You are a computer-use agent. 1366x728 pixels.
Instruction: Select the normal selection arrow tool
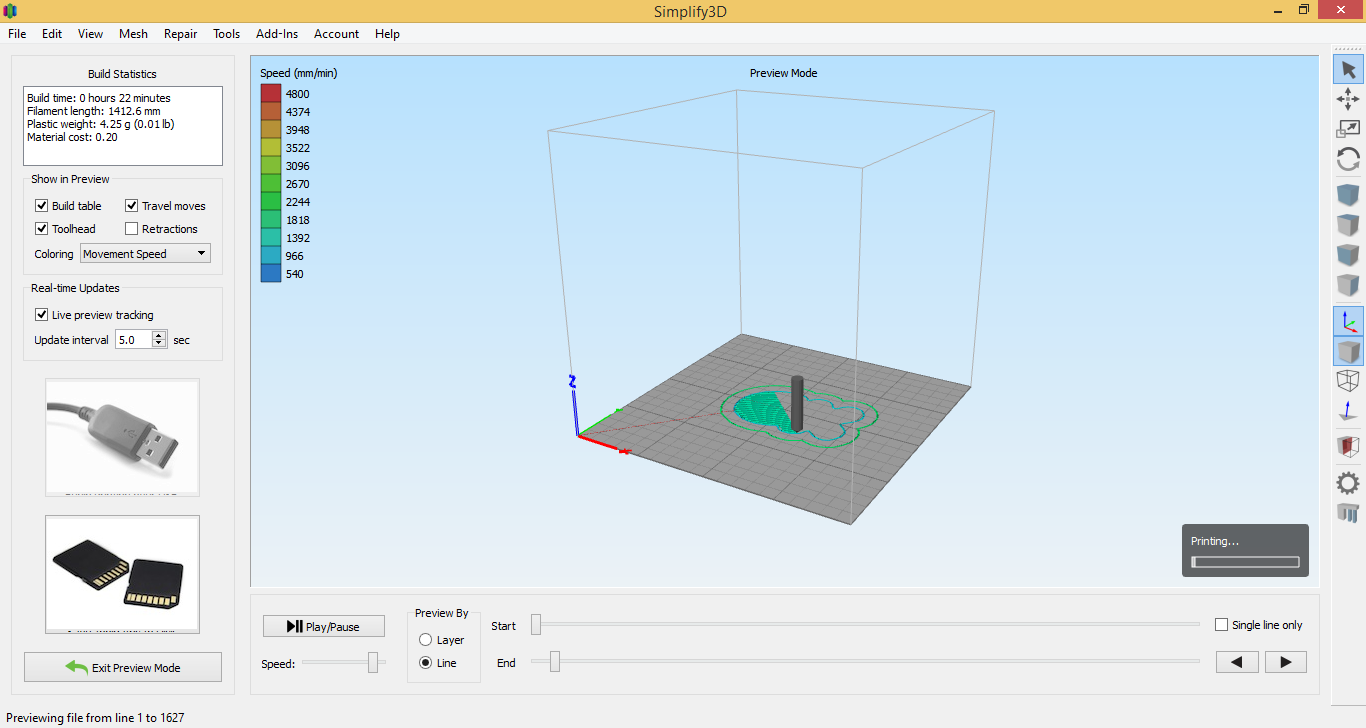1348,69
